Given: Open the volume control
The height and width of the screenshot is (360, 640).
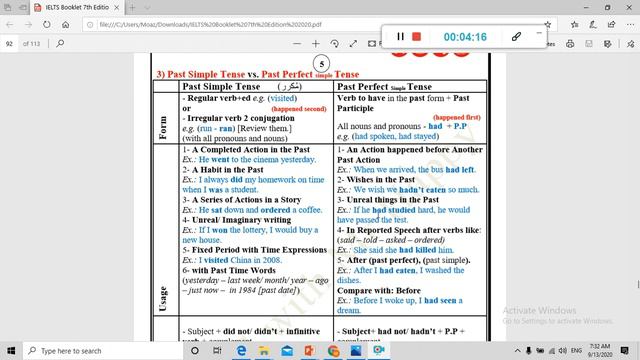Looking at the screenshot, I should [x=563, y=351].
